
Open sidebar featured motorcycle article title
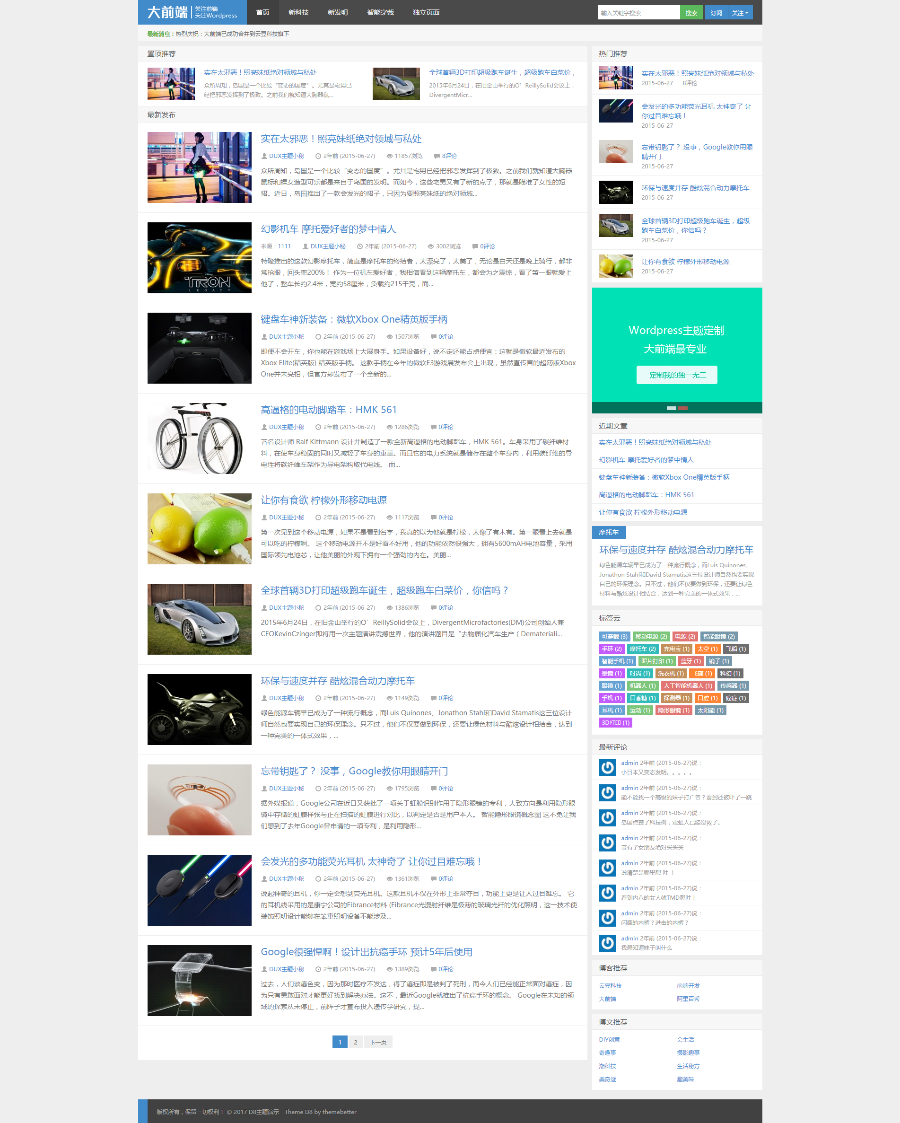(x=676, y=550)
